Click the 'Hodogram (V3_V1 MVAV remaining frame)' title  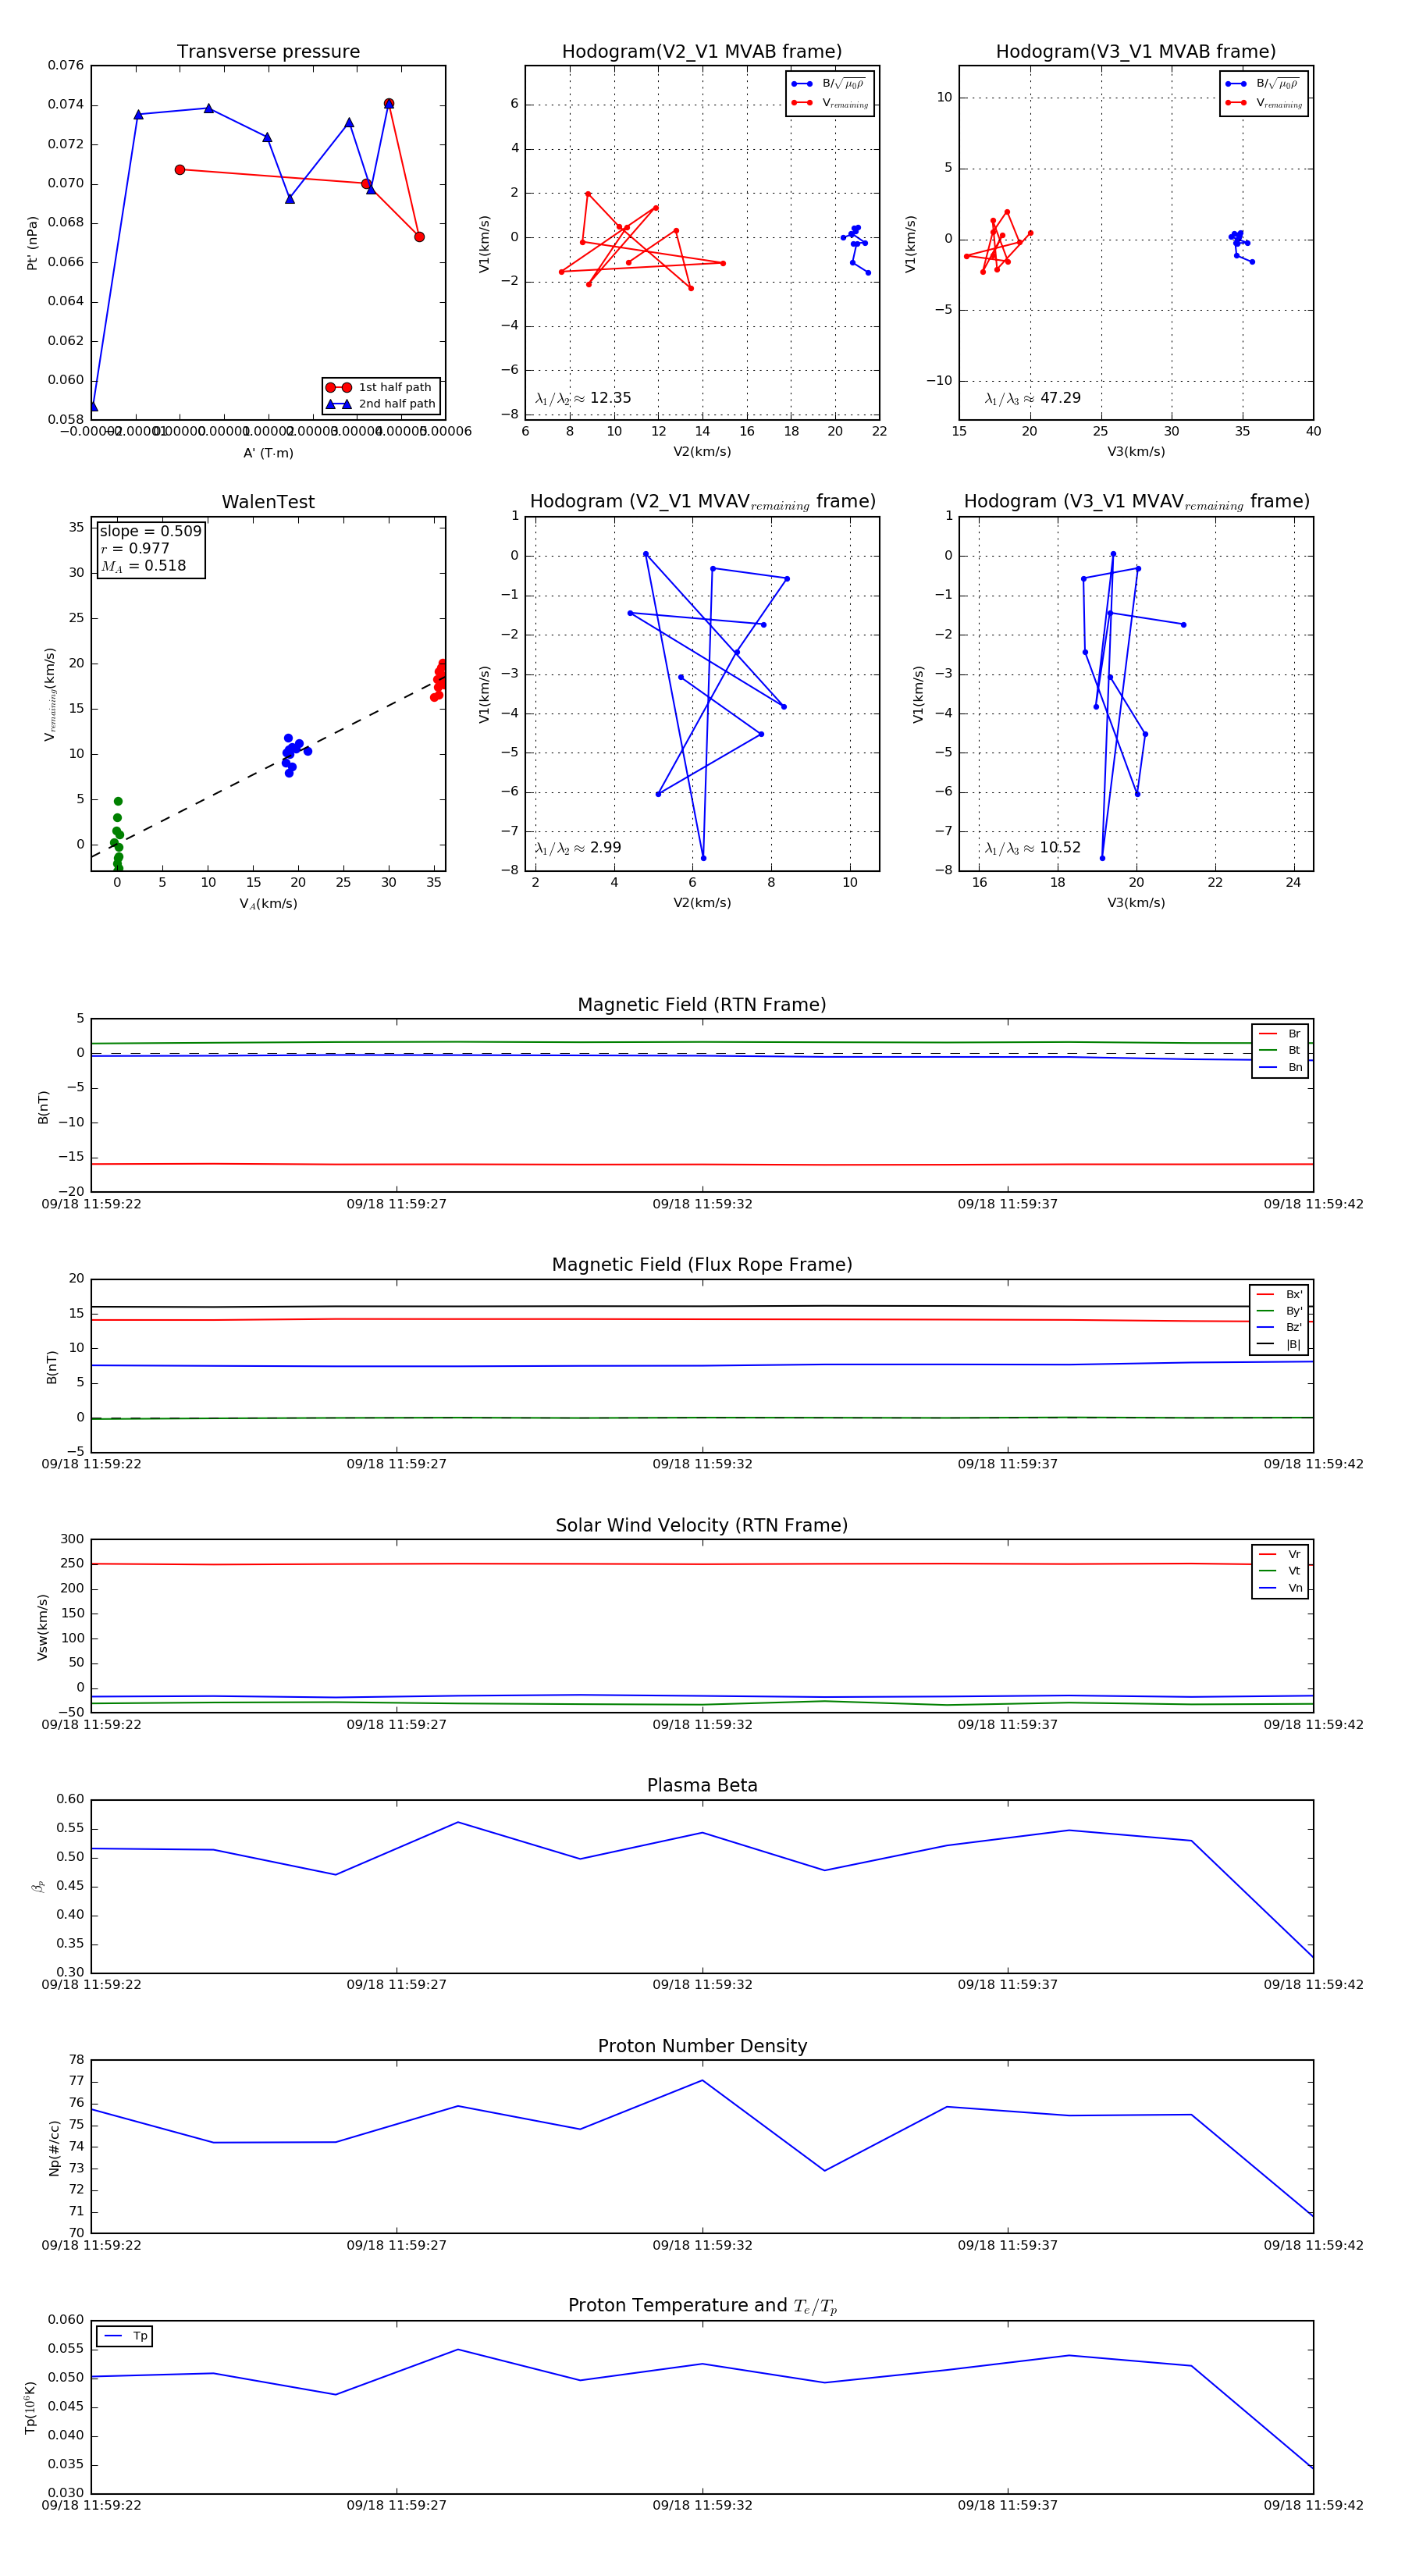point(1136,501)
